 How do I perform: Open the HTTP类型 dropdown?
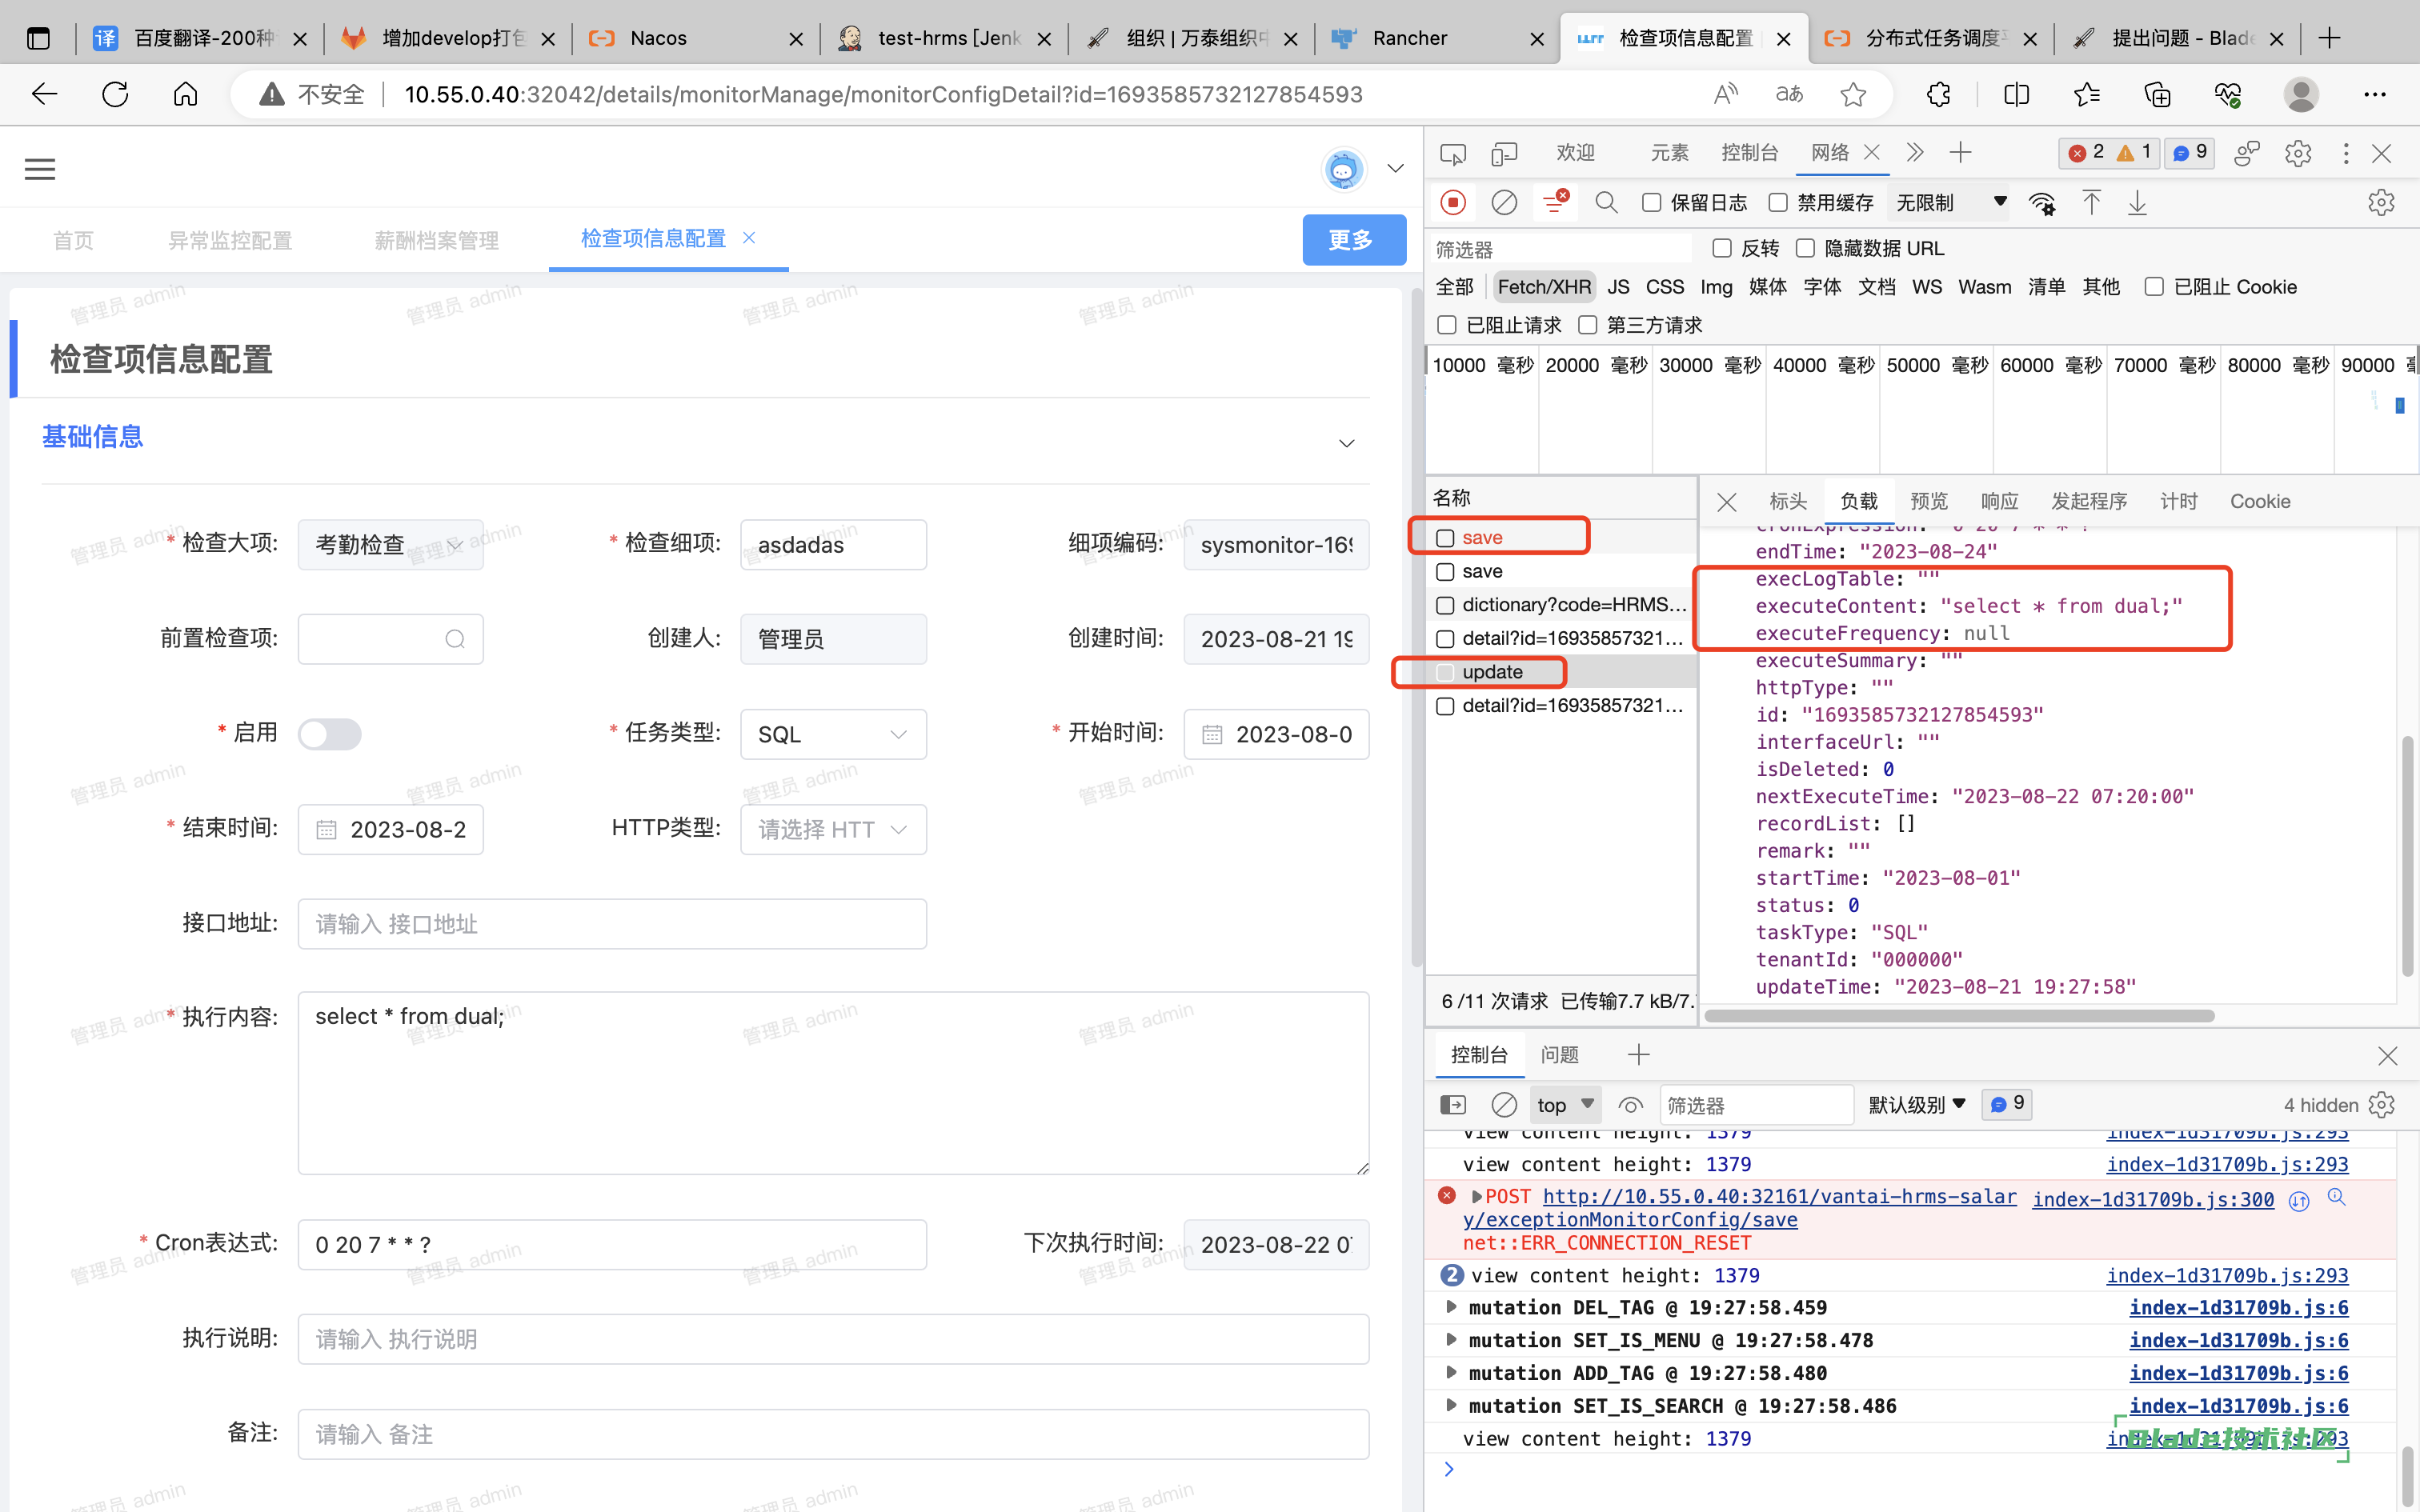tap(833, 829)
